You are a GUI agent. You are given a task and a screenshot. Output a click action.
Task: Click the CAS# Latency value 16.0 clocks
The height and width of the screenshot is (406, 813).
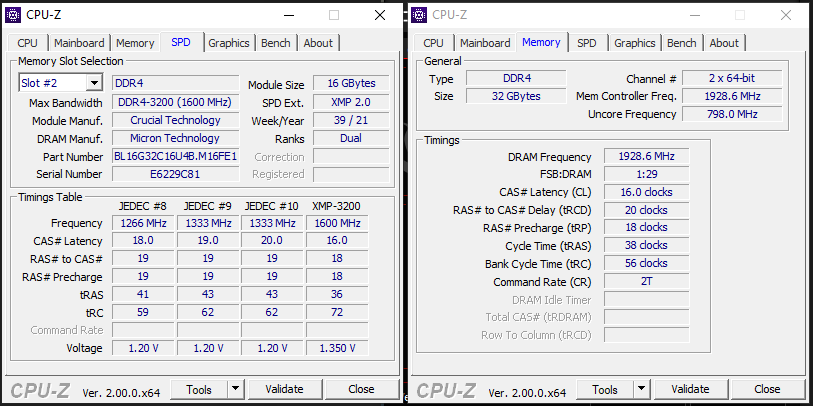647,192
